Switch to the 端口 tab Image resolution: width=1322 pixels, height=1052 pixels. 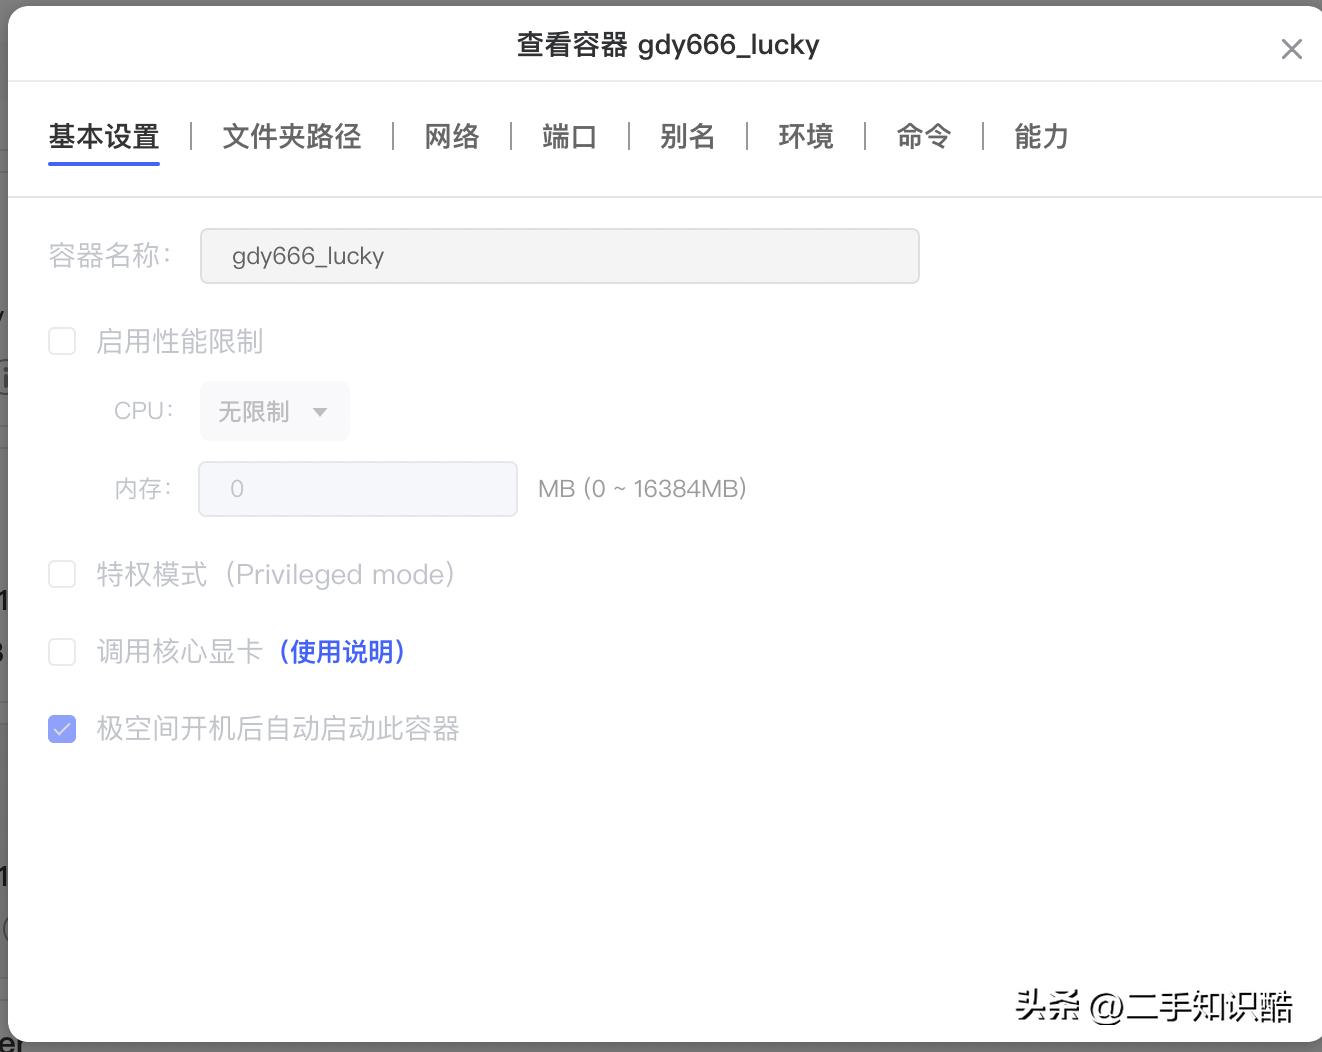pyautogui.click(x=568, y=137)
